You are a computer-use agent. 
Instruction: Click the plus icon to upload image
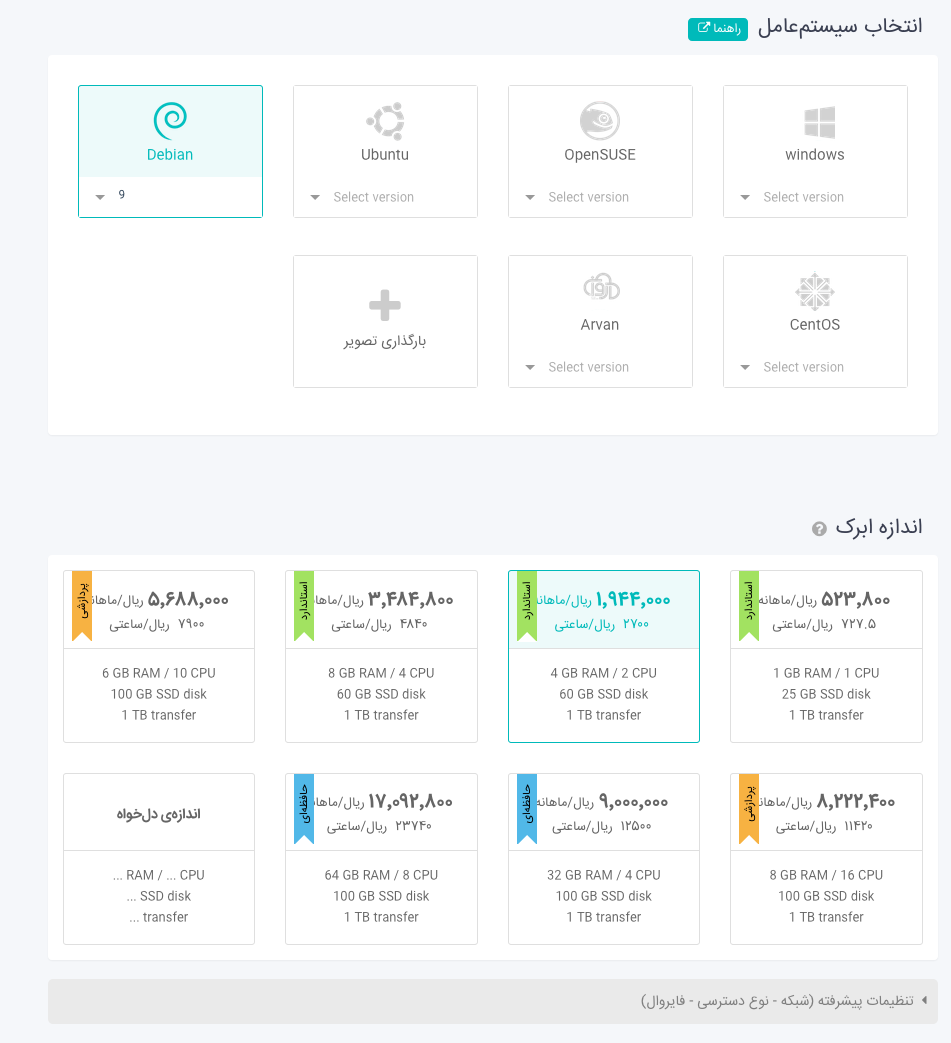pos(385,305)
